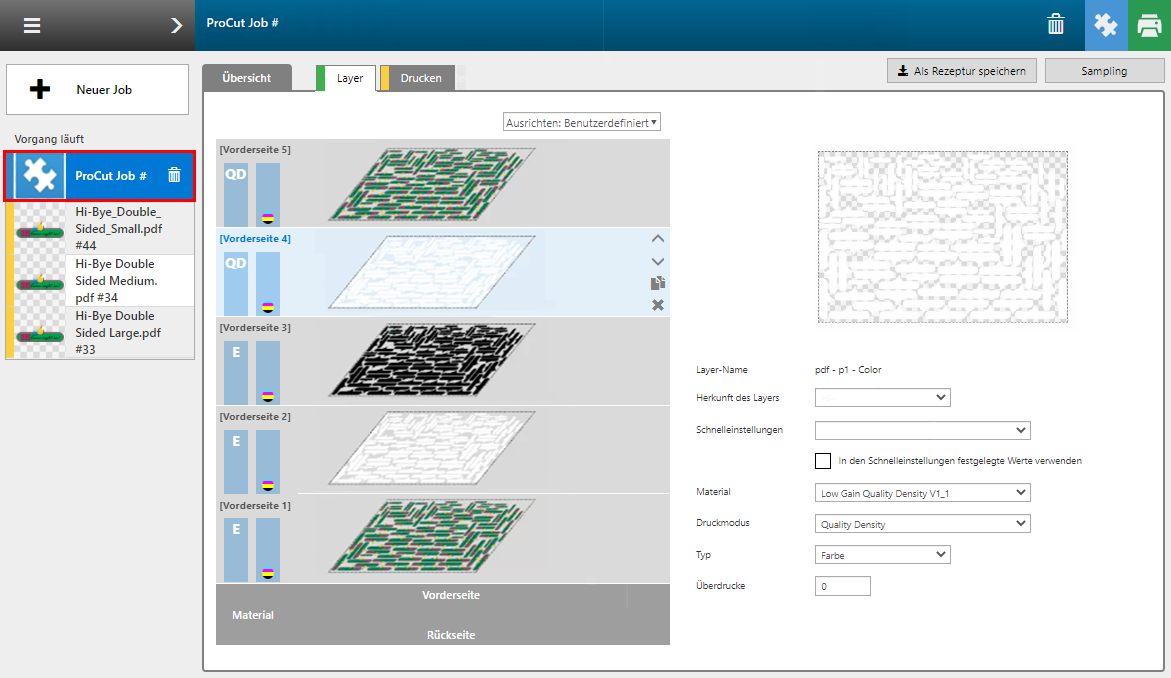Image resolution: width=1171 pixels, height=678 pixels.
Task: Open the Druckmodus dropdown
Action: pos(922,523)
